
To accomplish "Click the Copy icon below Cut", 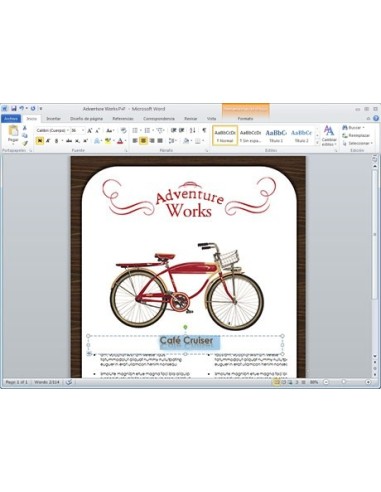I will (x=25, y=135).
